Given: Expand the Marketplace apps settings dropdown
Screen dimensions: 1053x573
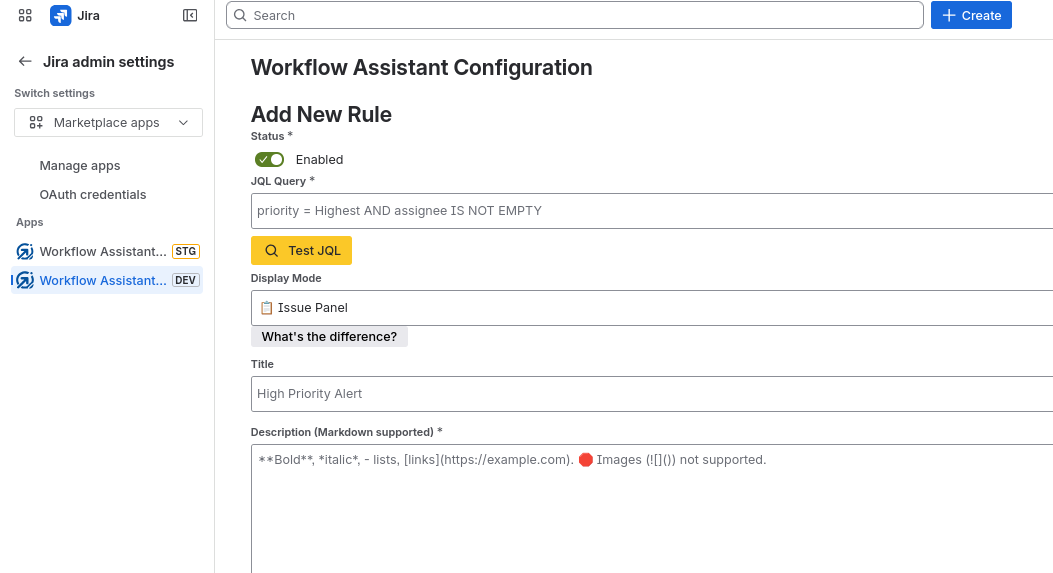Looking at the screenshot, I should (108, 122).
